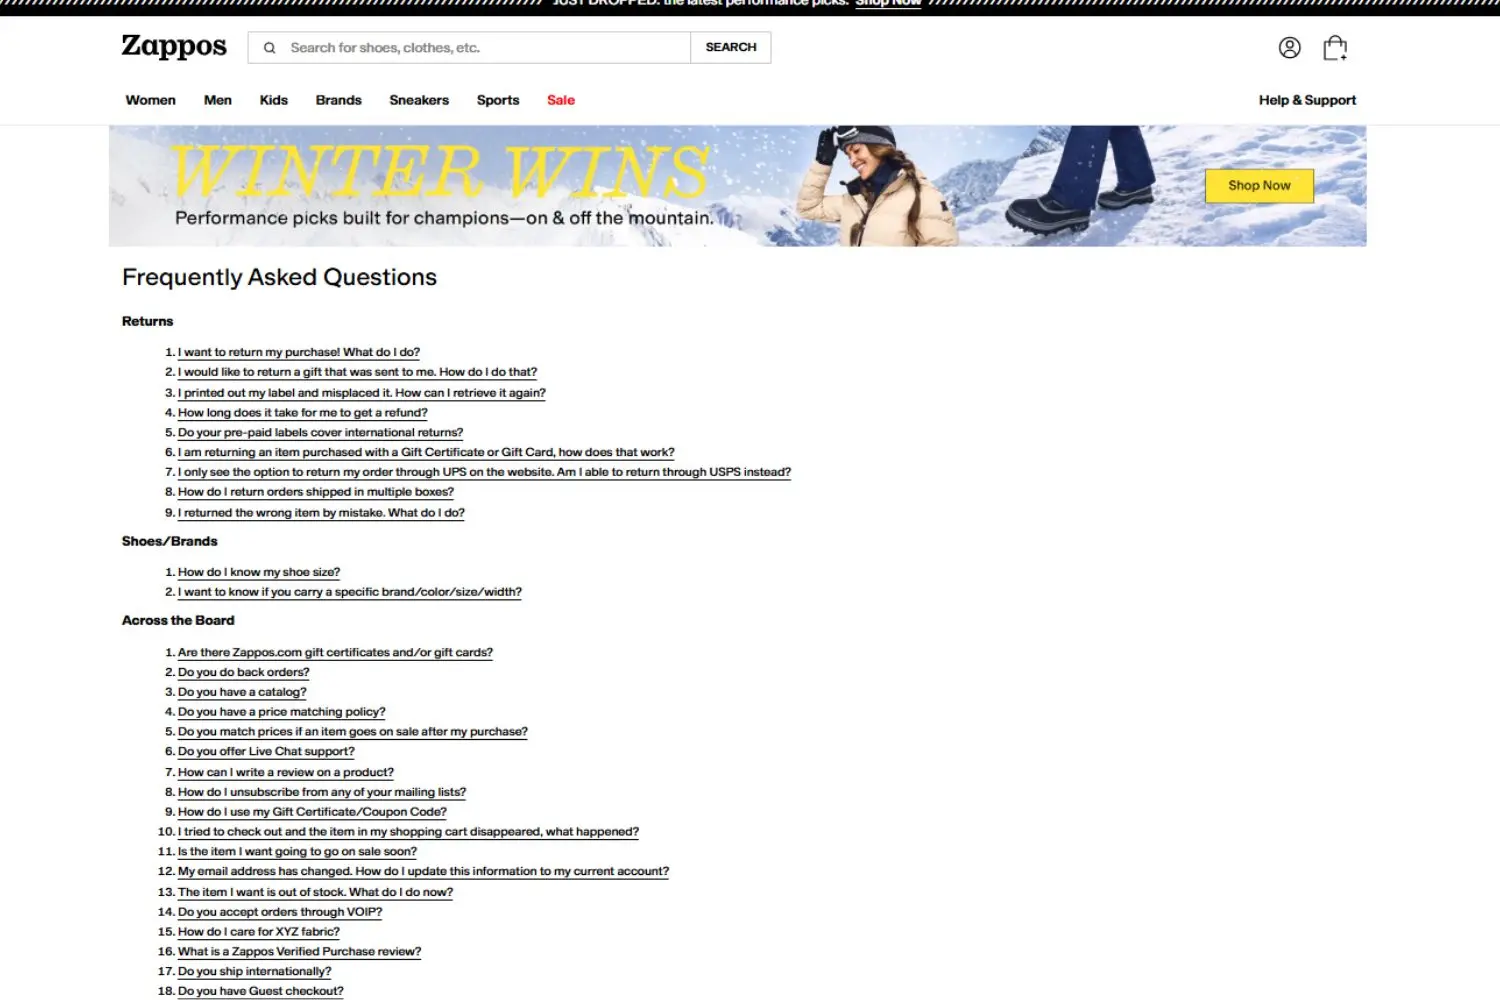Open the Sale menu

tap(561, 100)
